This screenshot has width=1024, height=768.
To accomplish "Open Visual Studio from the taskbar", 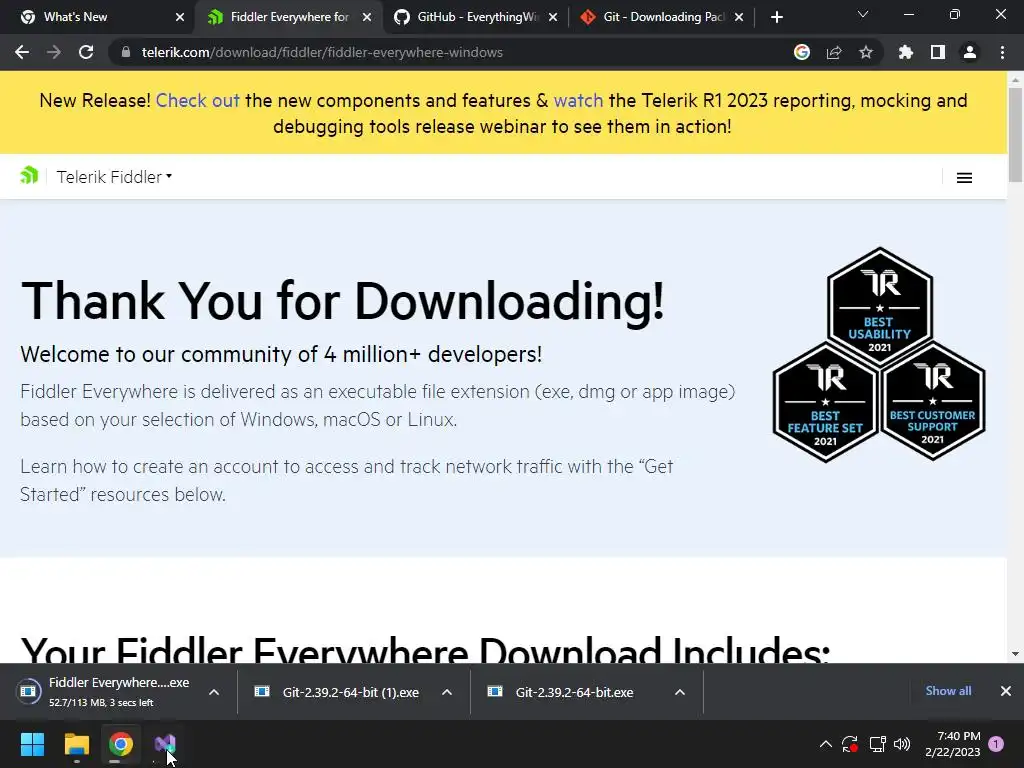I will tap(165, 744).
